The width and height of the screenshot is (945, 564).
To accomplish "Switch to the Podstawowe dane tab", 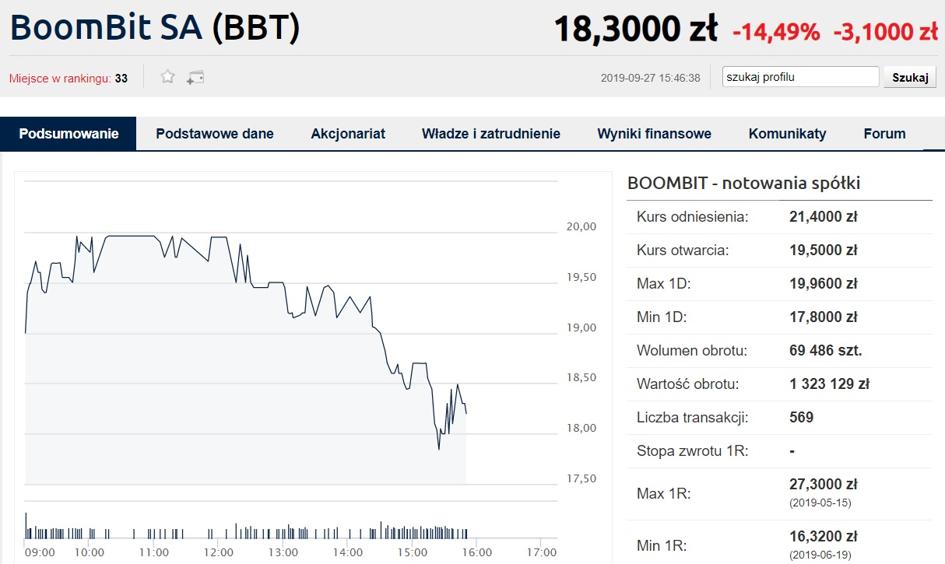I will [215, 134].
